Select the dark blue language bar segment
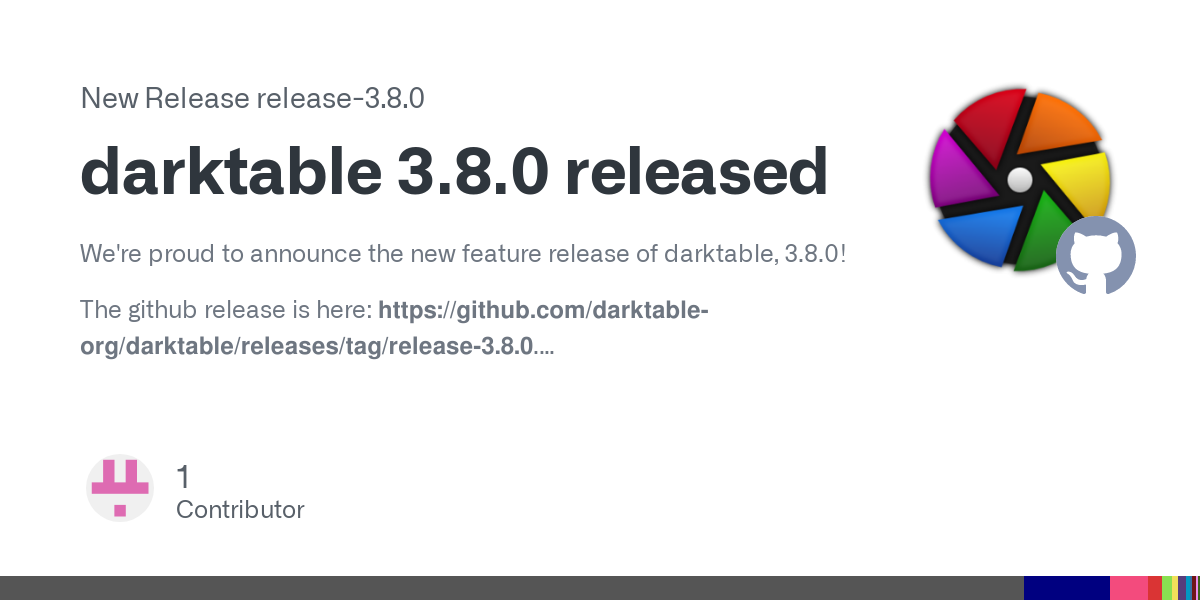The height and width of the screenshot is (600, 1200). tap(1067, 588)
